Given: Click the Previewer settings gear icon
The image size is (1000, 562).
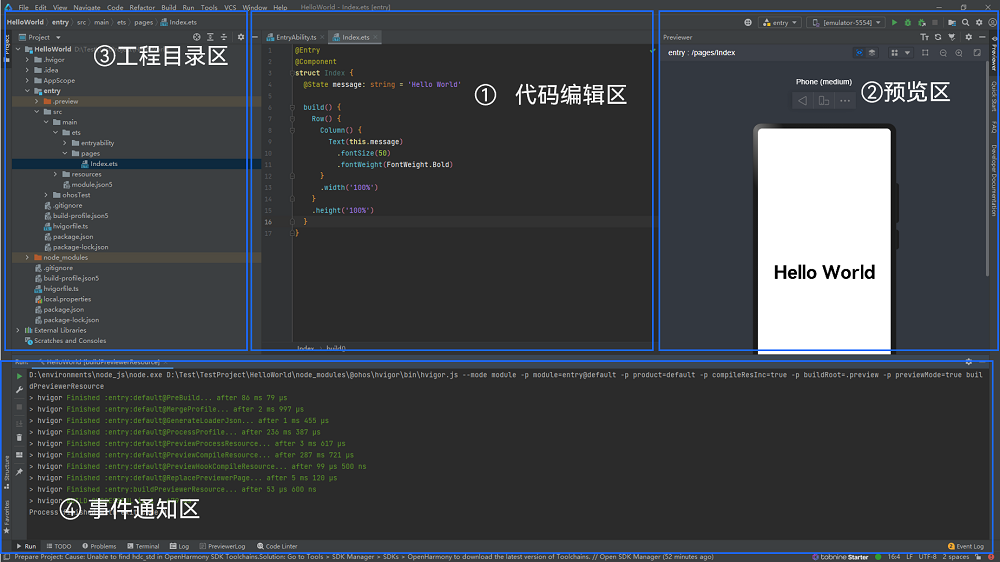Looking at the screenshot, I should (x=968, y=37).
